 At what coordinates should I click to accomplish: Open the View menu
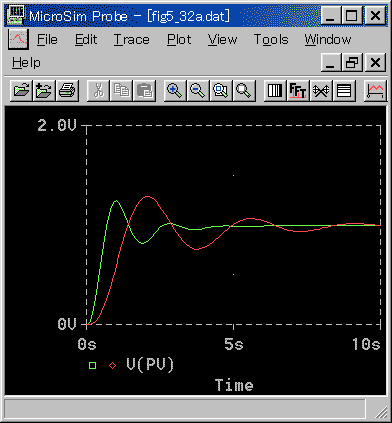222,40
